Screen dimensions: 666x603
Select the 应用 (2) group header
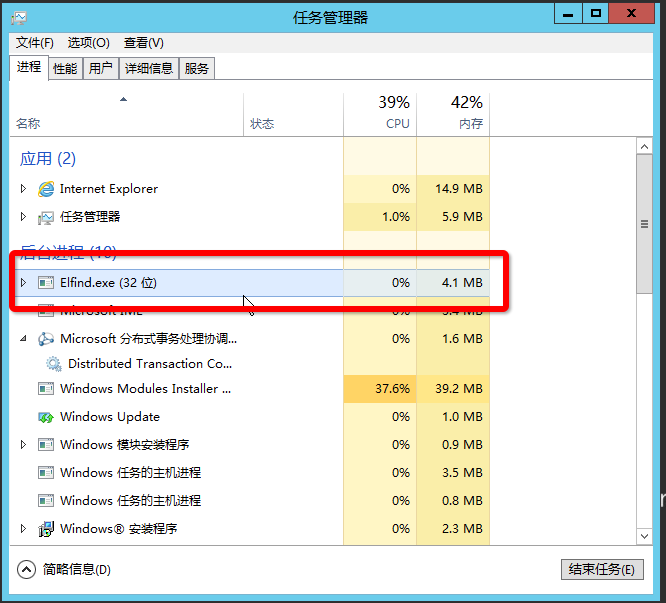48,159
